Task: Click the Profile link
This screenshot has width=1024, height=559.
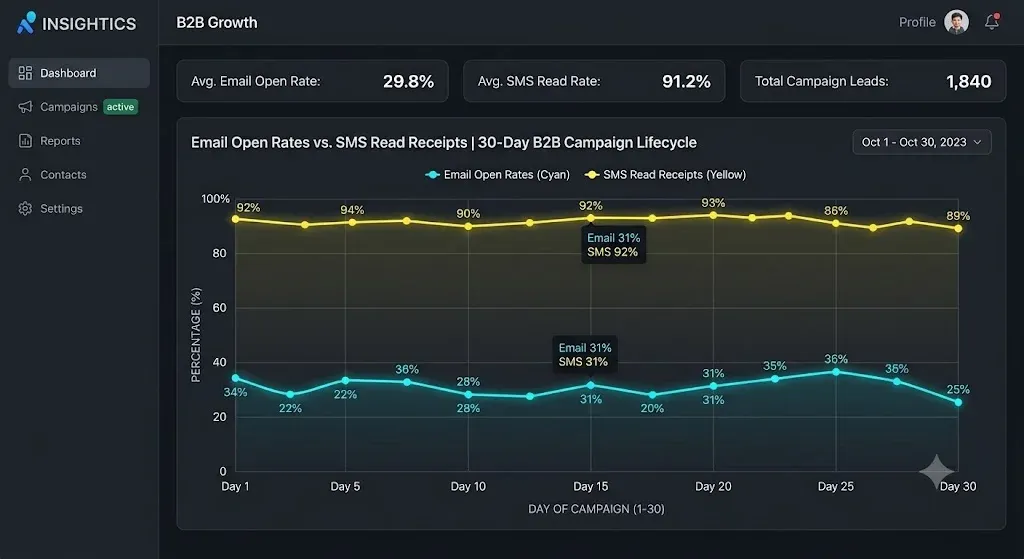Action: pos(917,22)
